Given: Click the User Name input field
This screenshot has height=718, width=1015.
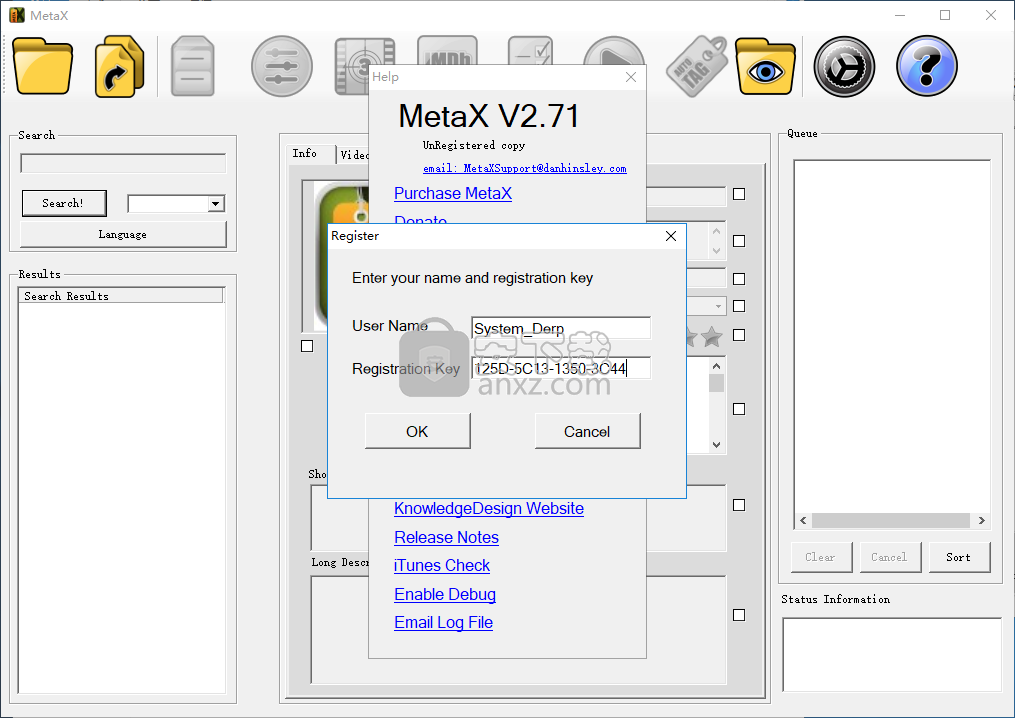Looking at the screenshot, I should (561, 328).
